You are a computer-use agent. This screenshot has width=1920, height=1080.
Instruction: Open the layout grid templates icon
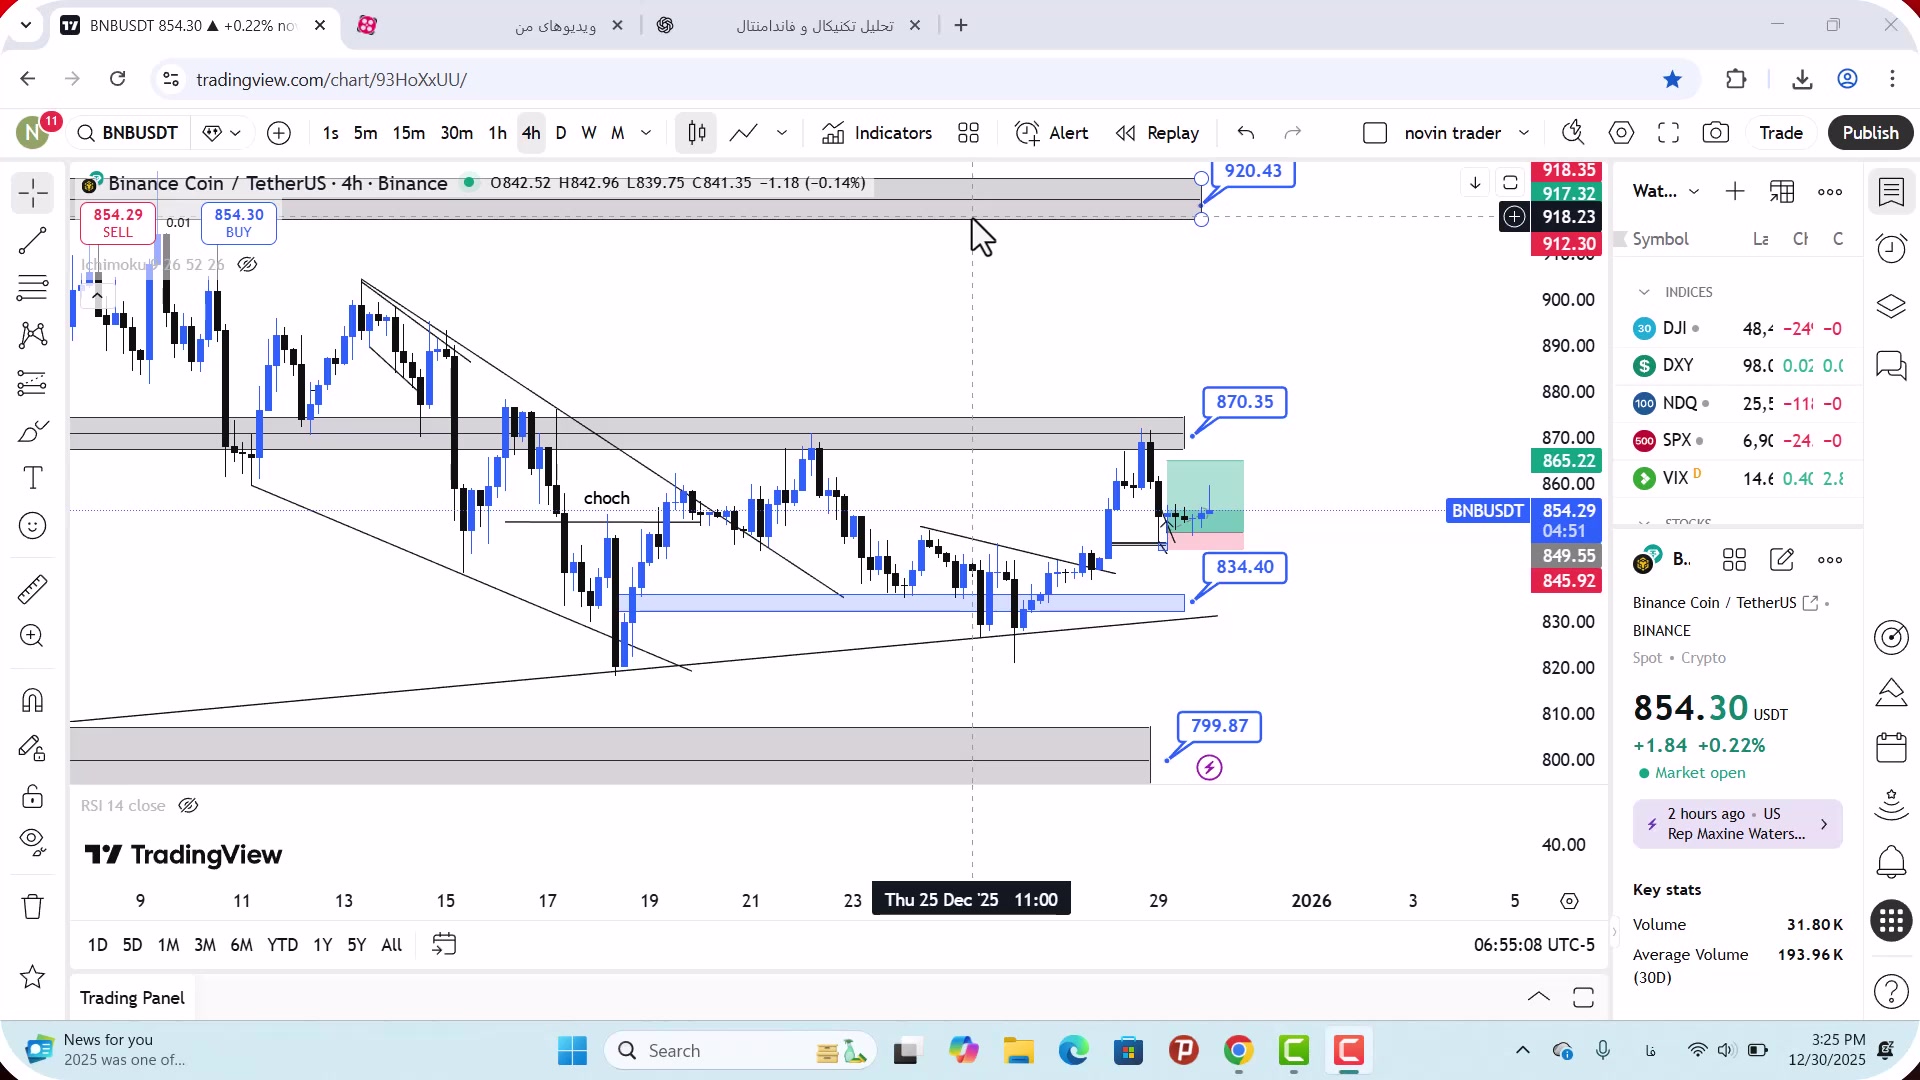click(x=968, y=133)
